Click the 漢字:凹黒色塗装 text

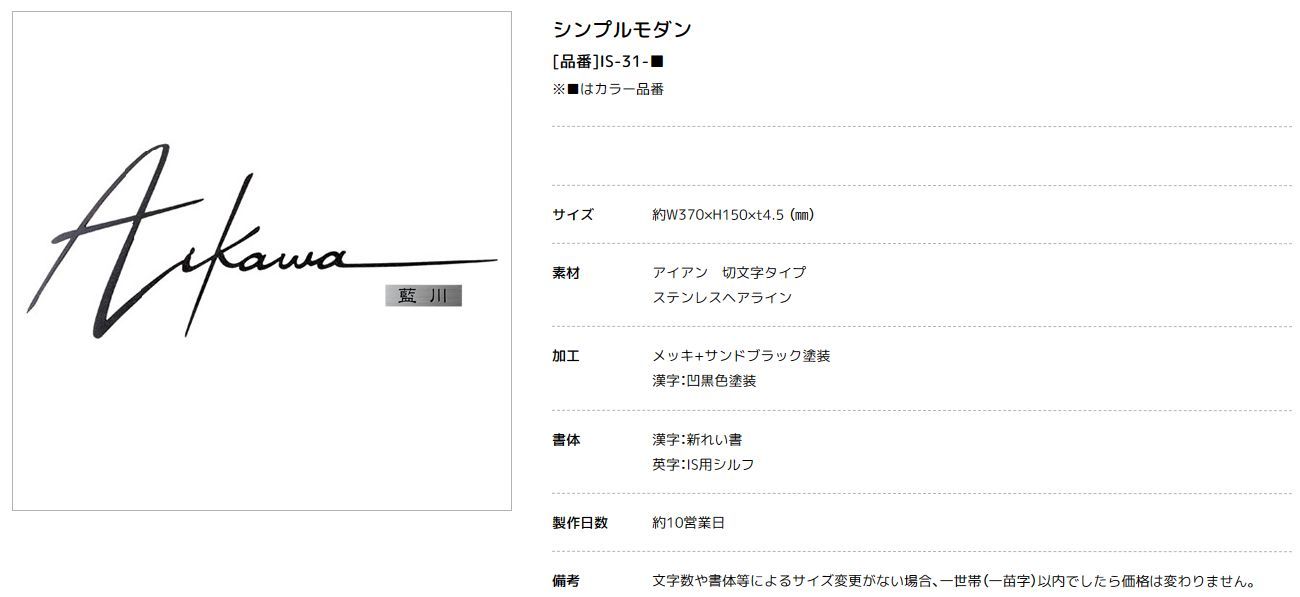704,380
